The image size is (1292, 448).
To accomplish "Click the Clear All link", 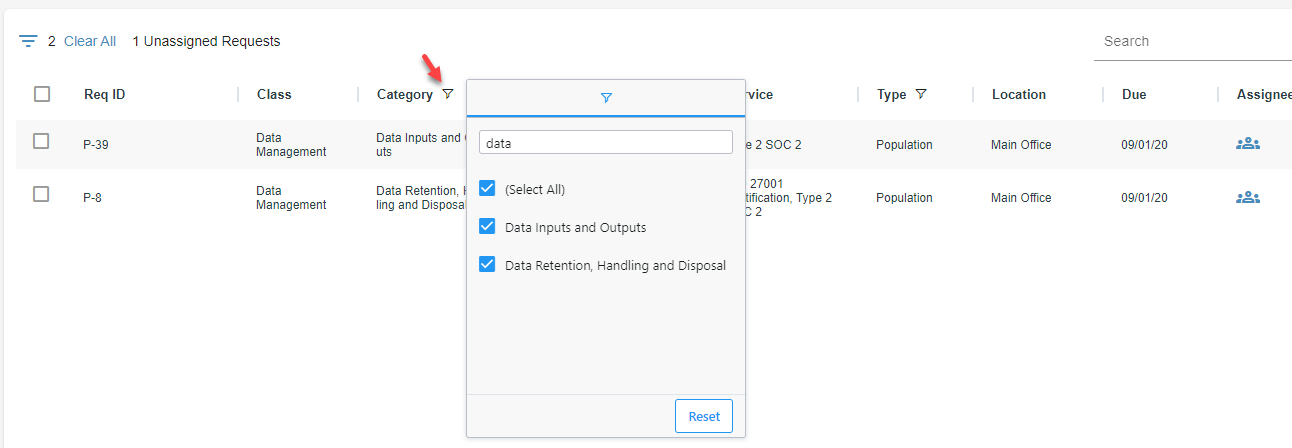I will (x=90, y=41).
